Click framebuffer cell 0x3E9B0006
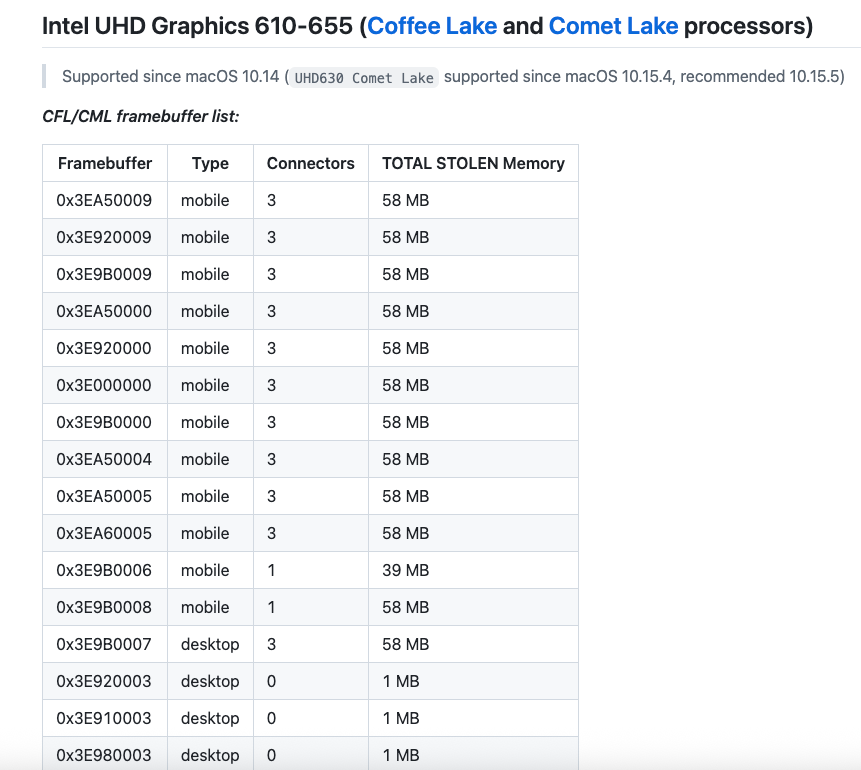Screen dimensions: 861x770 coord(105,570)
